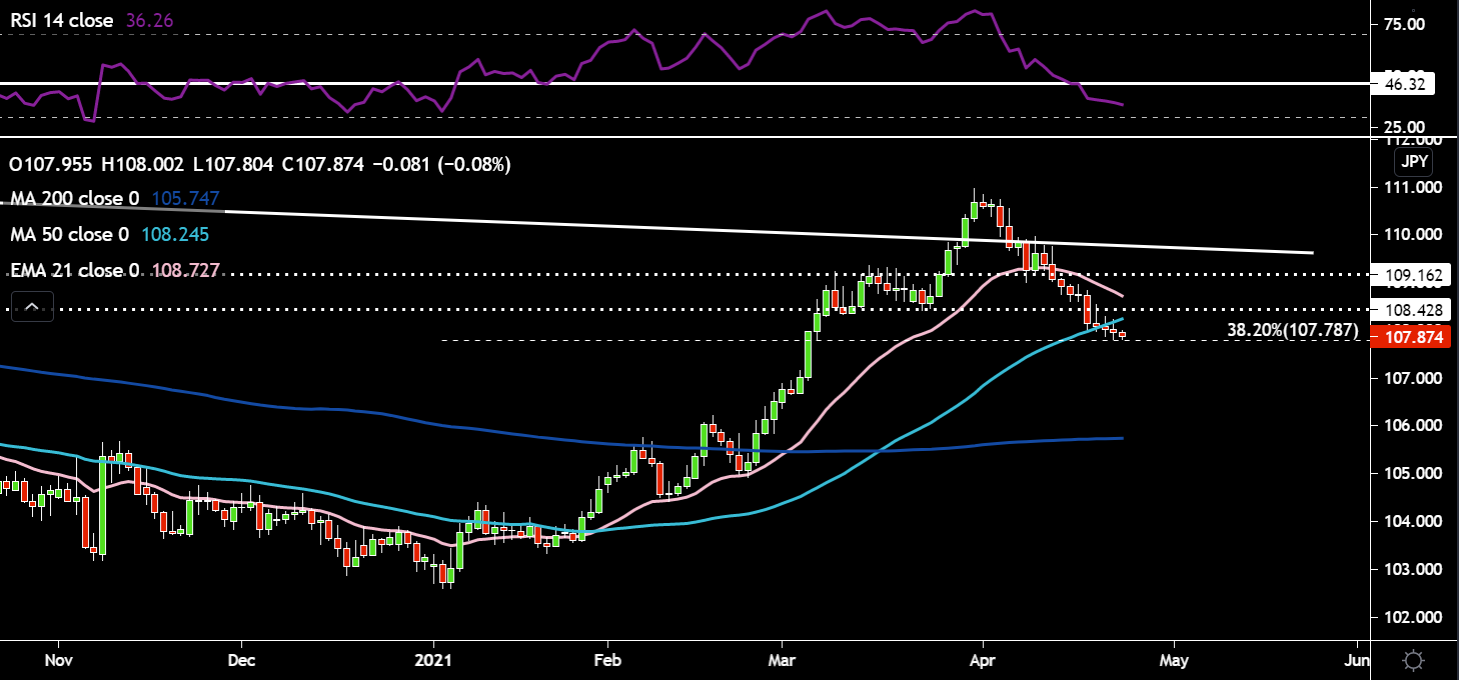This screenshot has width=1459, height=680.
Task: Click the high price H108.002
Action: 144,163
